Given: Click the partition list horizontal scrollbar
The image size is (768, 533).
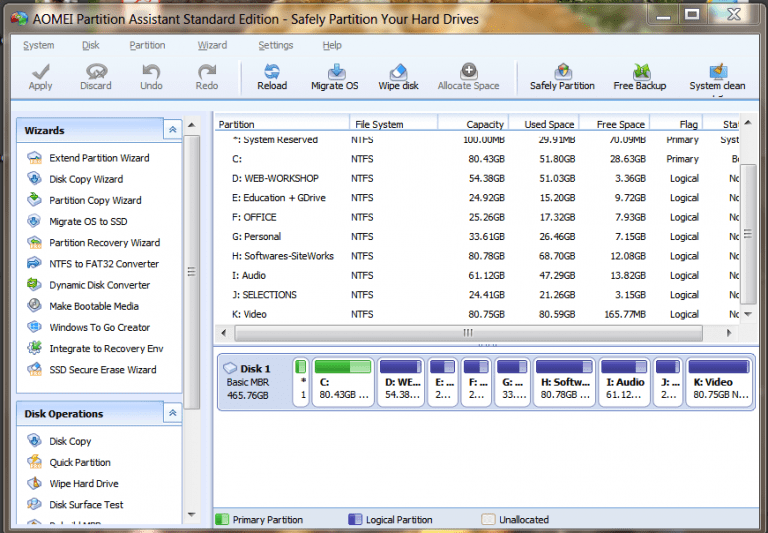Looking at the screenshot, I should pyautogui.click(x=468, y=333).
